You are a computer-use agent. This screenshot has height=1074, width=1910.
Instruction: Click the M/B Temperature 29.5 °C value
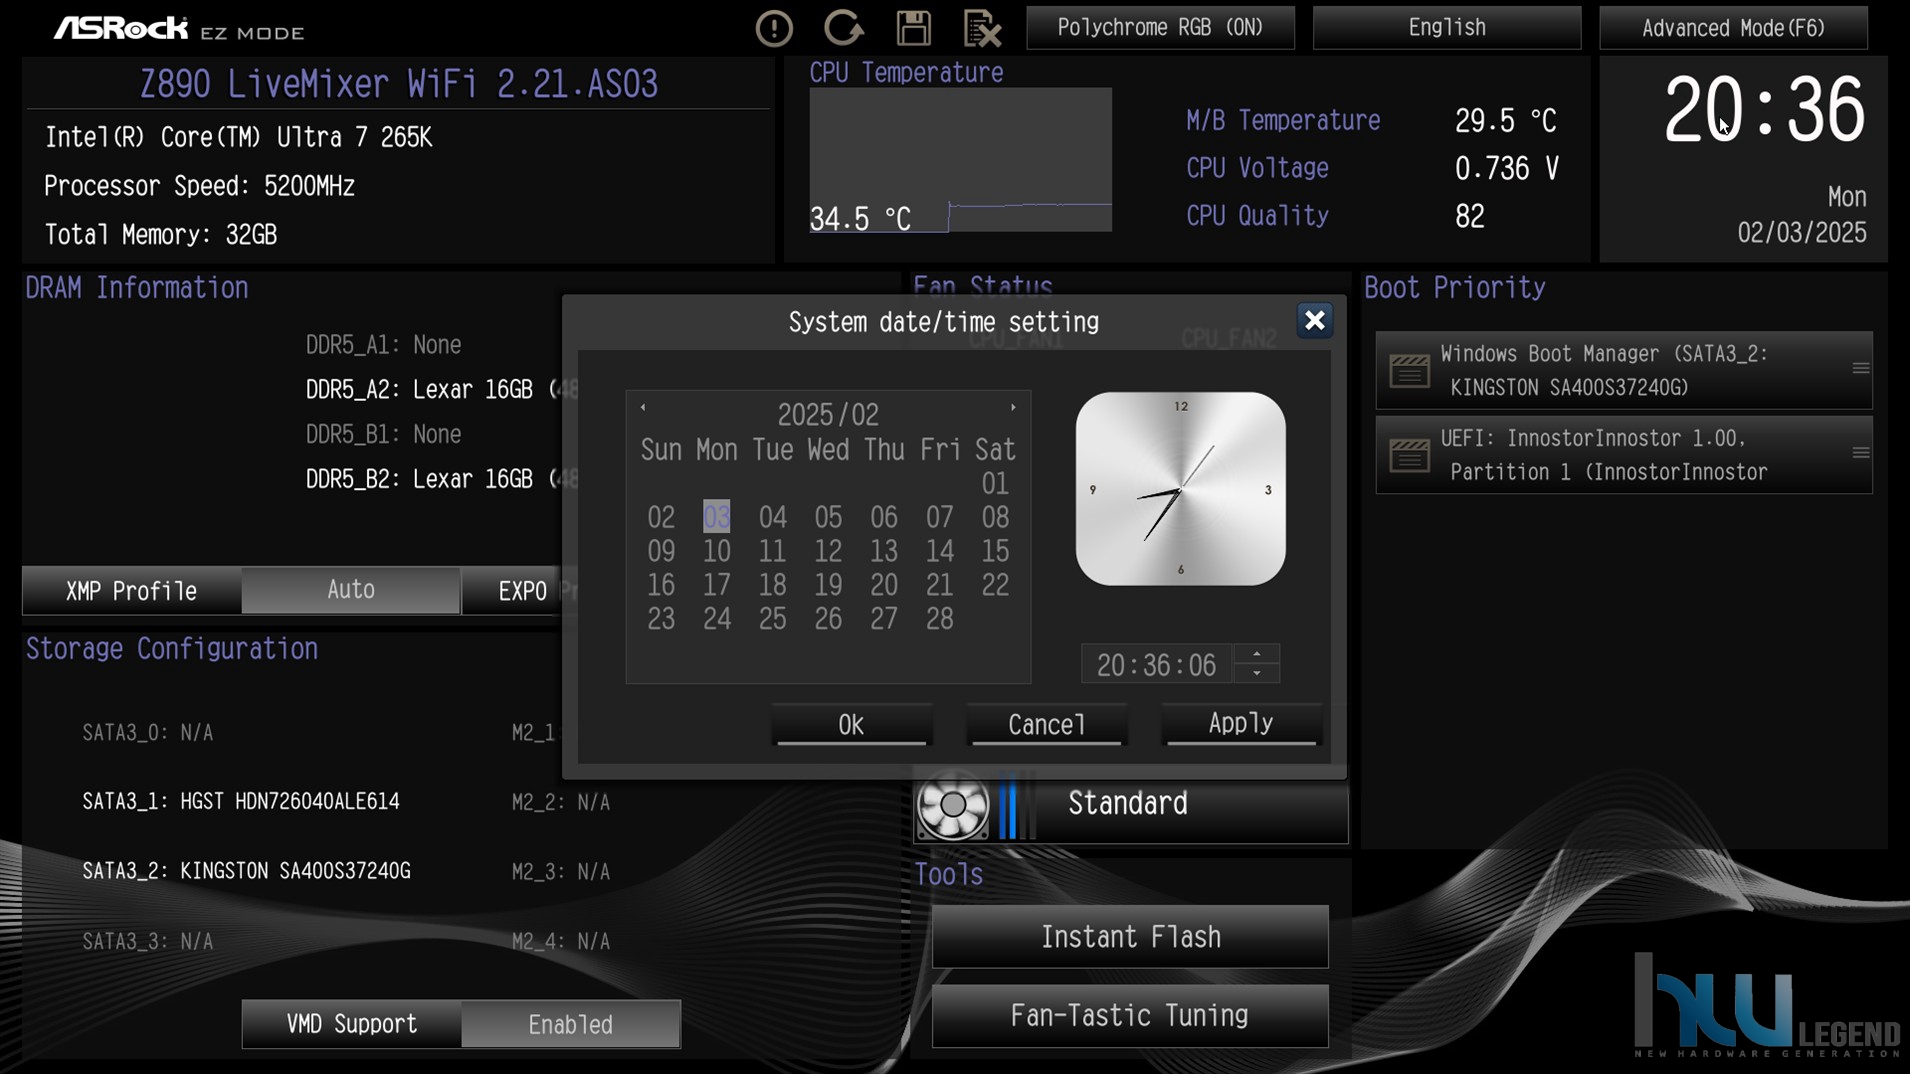coord(1505,121)
